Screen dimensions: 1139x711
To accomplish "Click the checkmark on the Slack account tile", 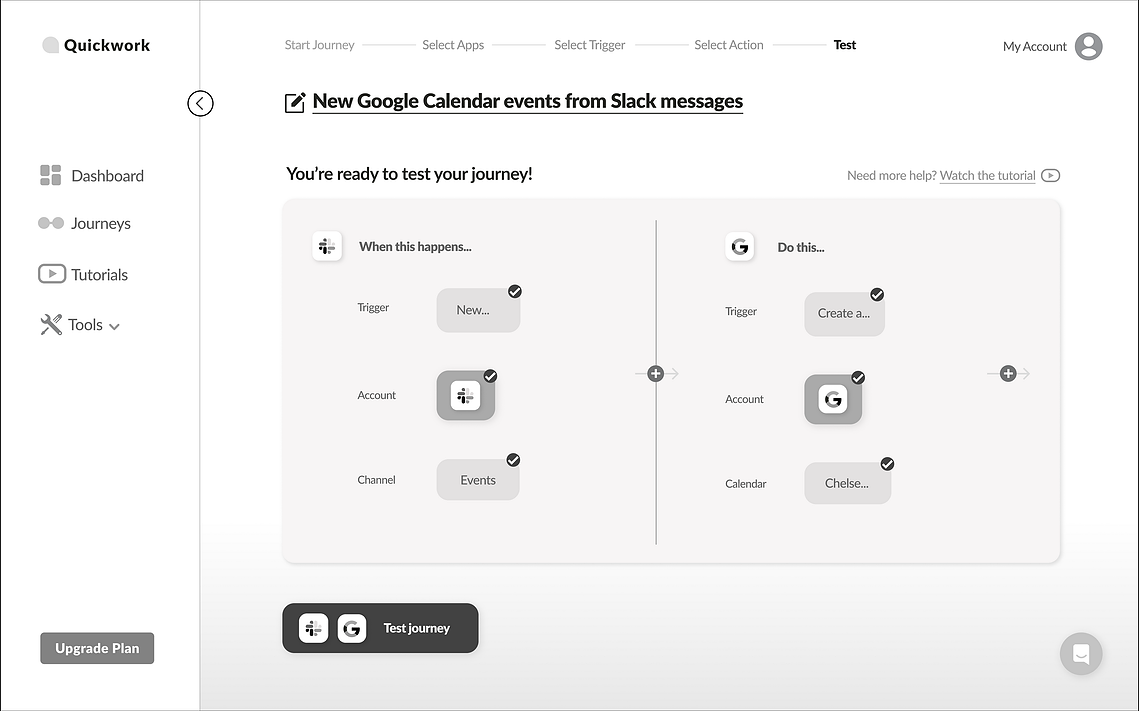I will coord(490,376).
